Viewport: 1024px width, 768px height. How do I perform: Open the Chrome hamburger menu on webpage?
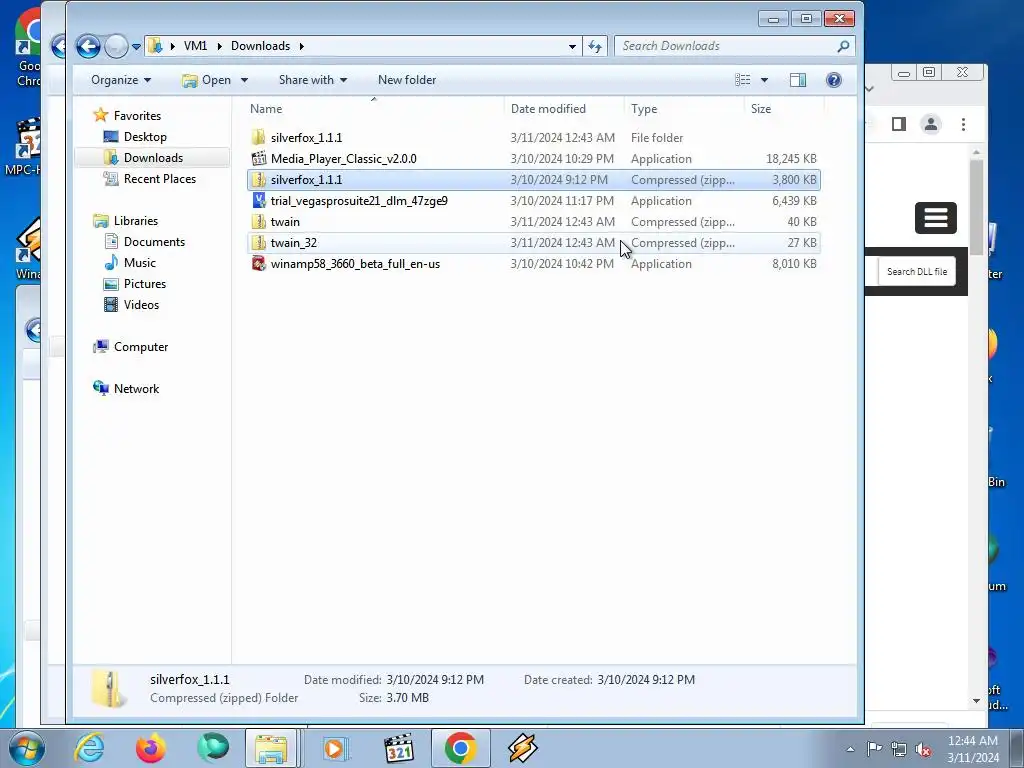[x=935, y=217]
